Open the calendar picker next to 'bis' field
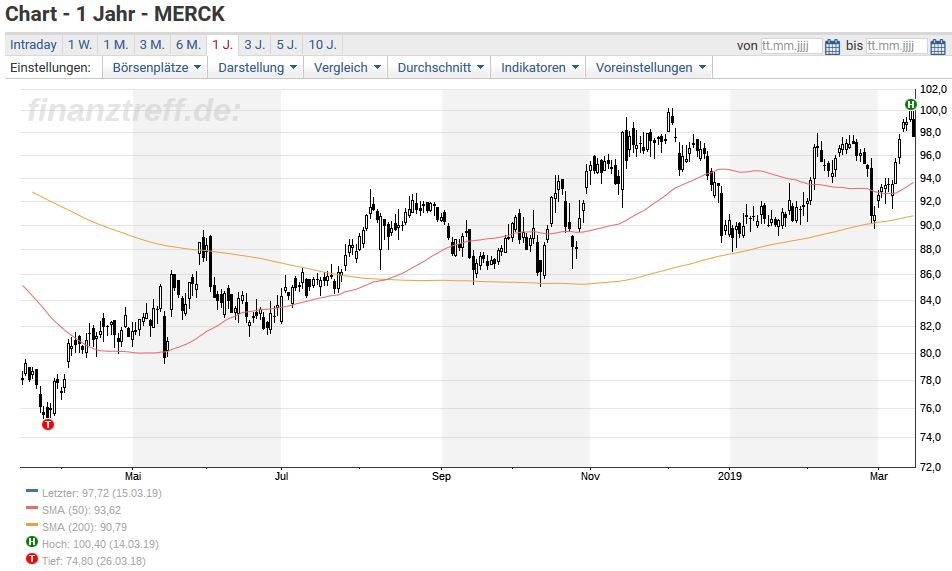This screenshot has height=571, width=952. tap(938, 46)
